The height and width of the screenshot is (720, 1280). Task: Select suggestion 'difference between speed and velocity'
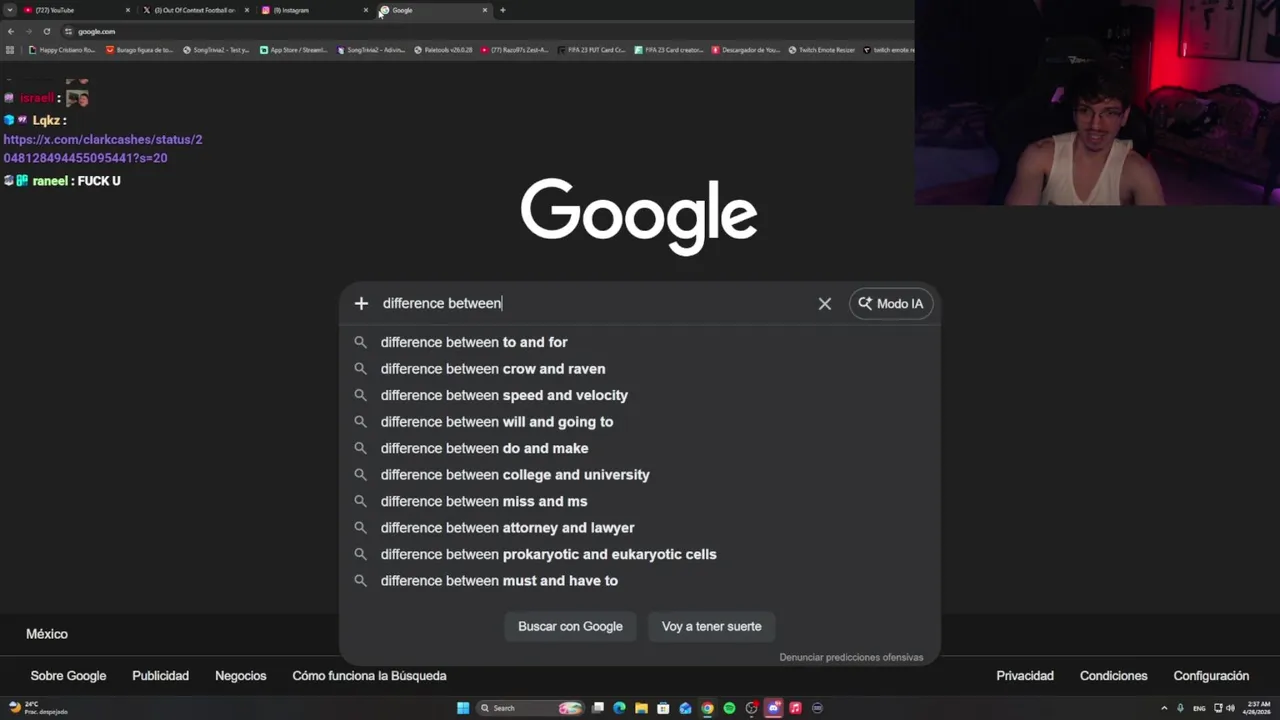tap(640, 395)
